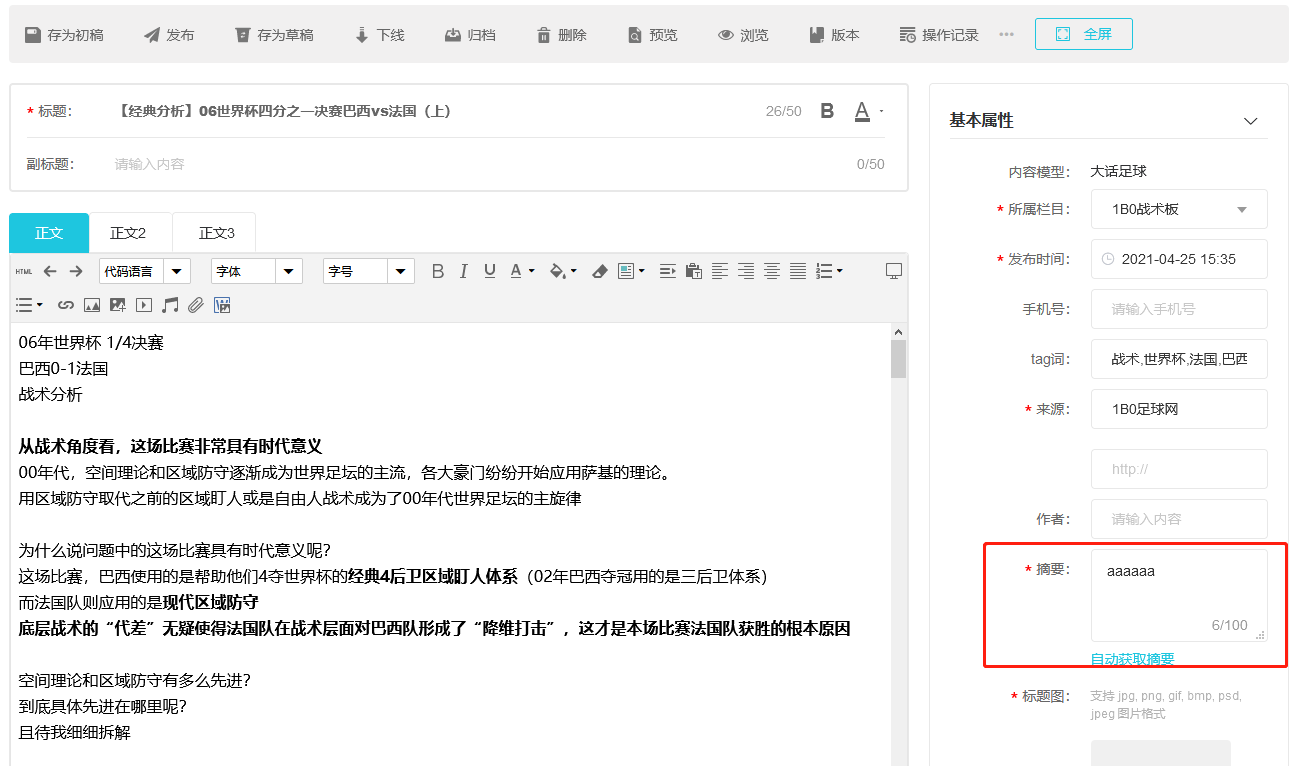Enter fullscreen mode (全屏)
The width and height of the screenshot is (1298, 766).
coord(1084,34)
